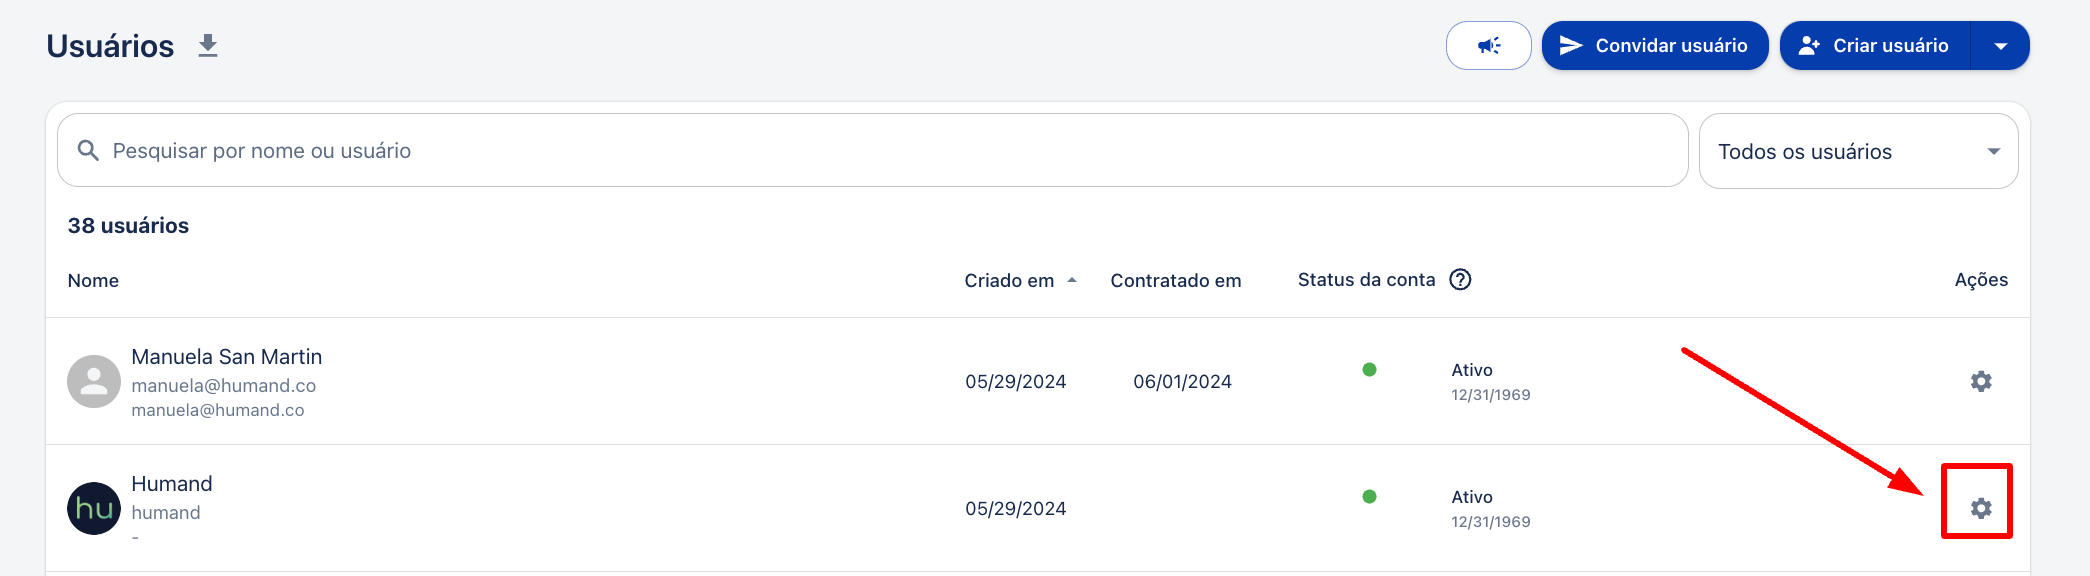
Task: Click Criar usuário button
Action: tap(1875, 46)
